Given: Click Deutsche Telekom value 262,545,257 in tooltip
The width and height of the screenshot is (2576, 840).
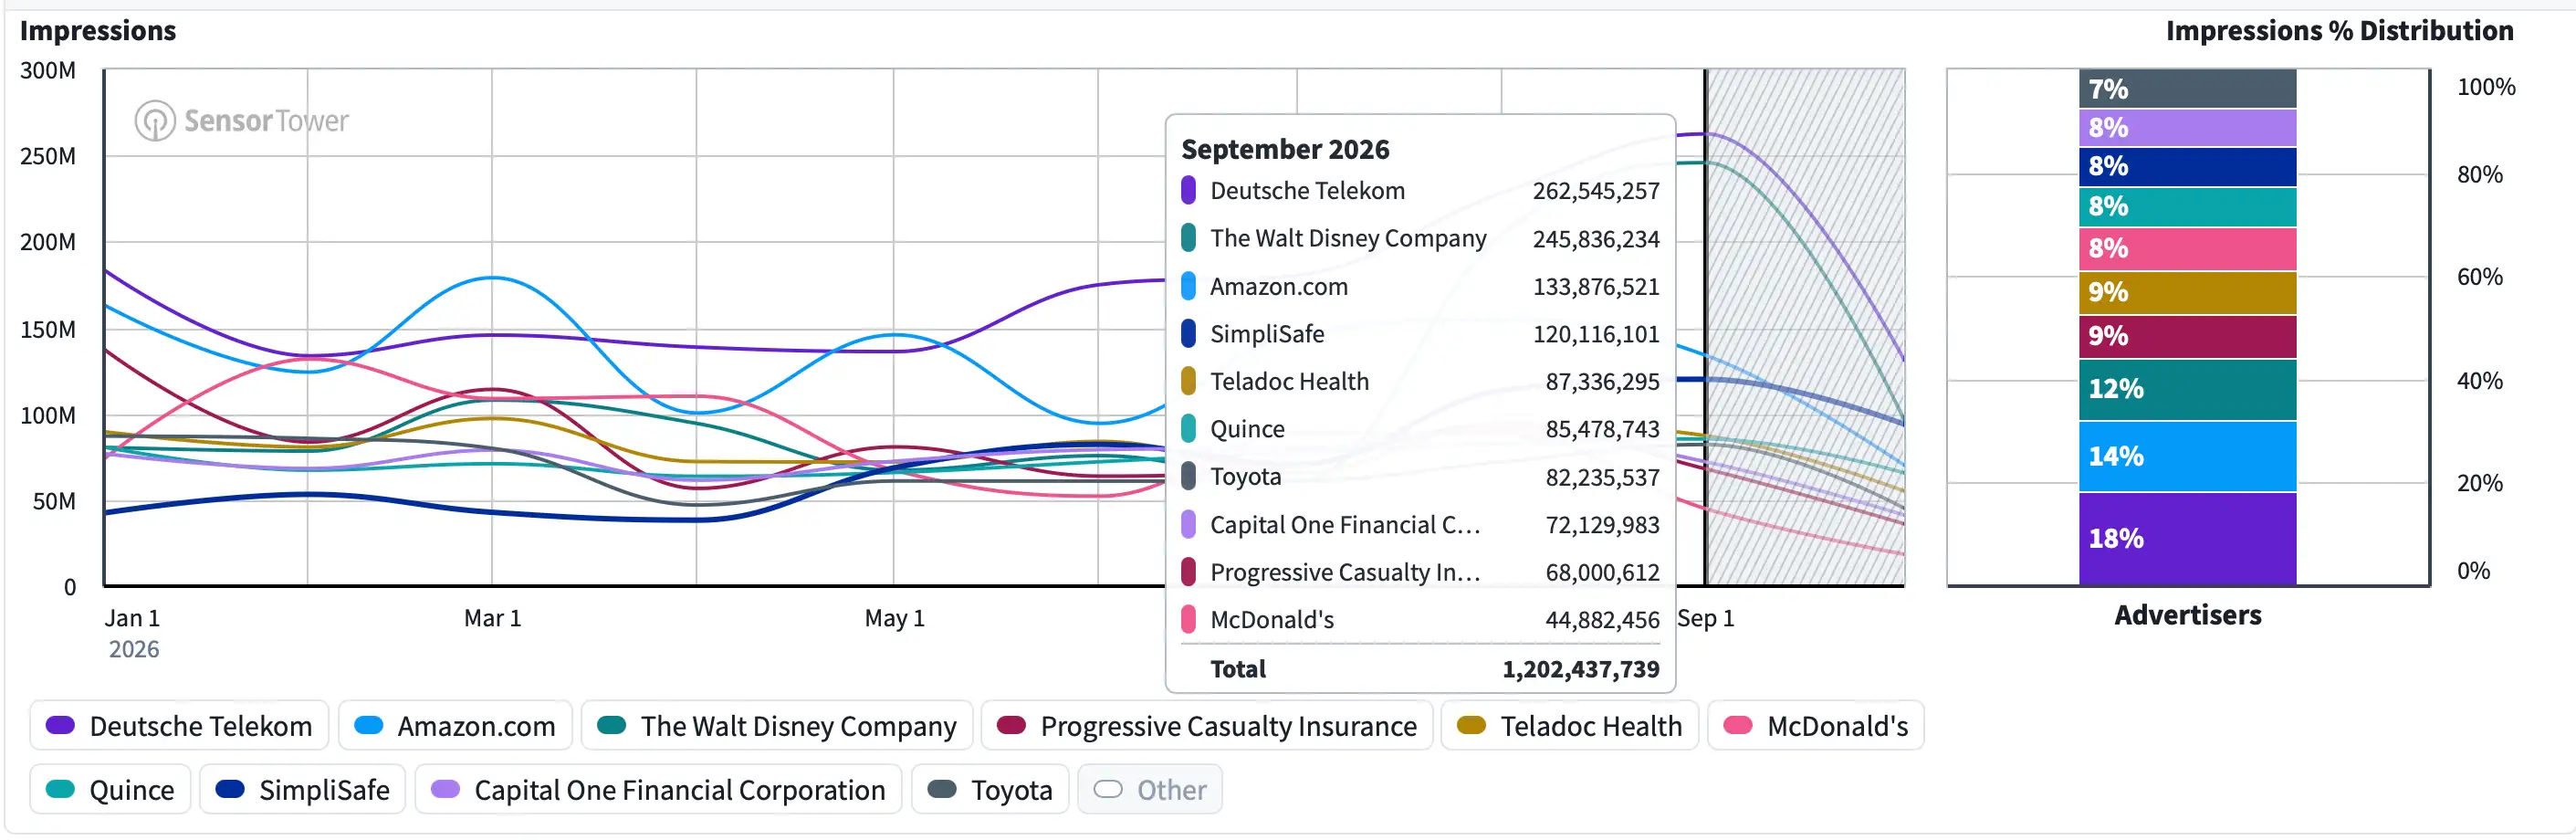Looking at the screenshot, I should 1595,191.
